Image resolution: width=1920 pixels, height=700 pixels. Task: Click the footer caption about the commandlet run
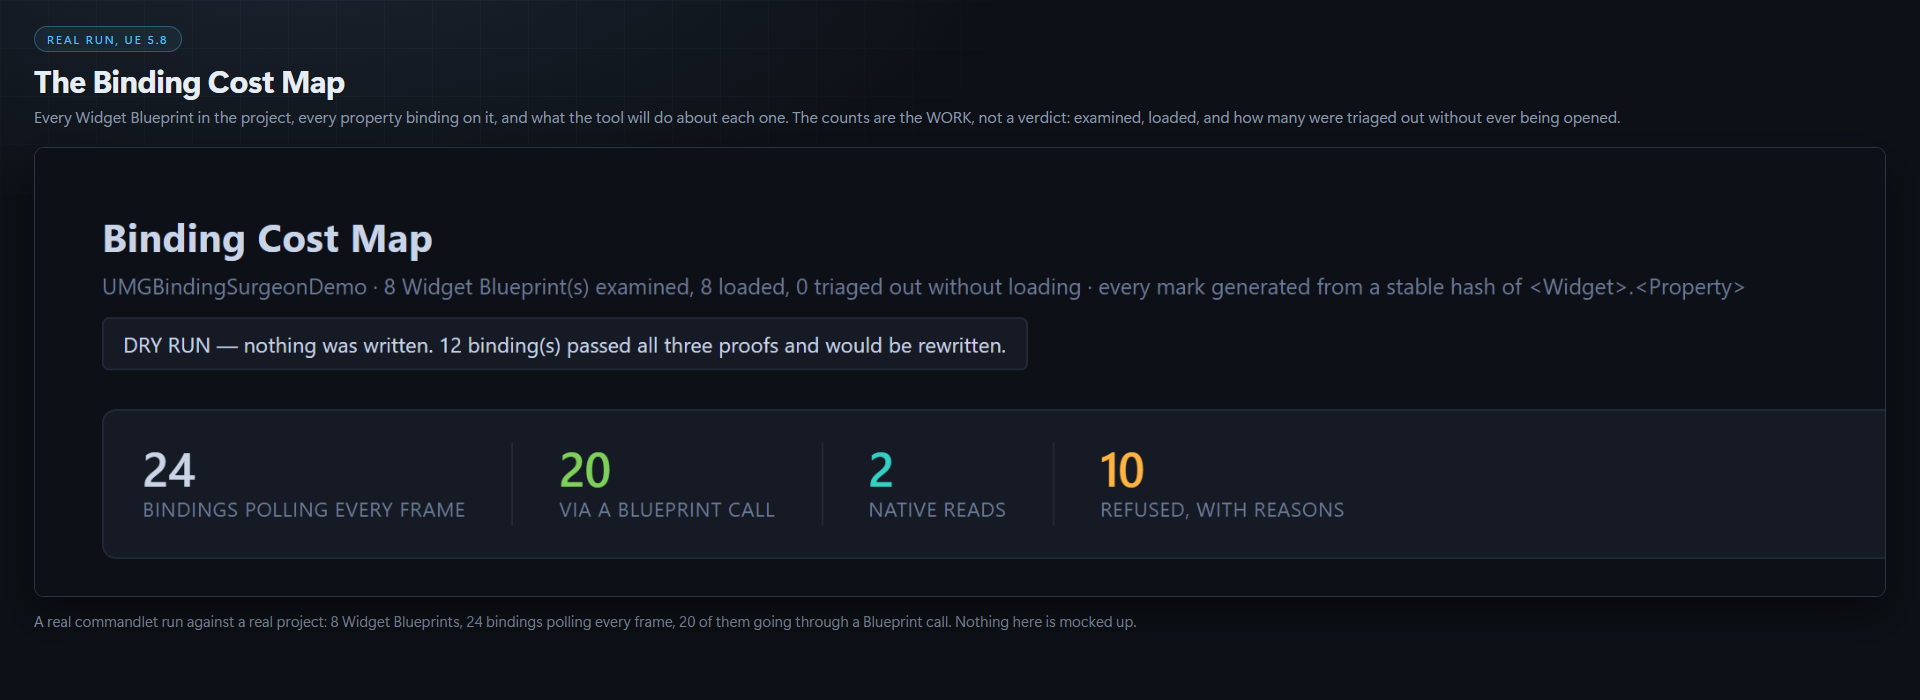585,622
